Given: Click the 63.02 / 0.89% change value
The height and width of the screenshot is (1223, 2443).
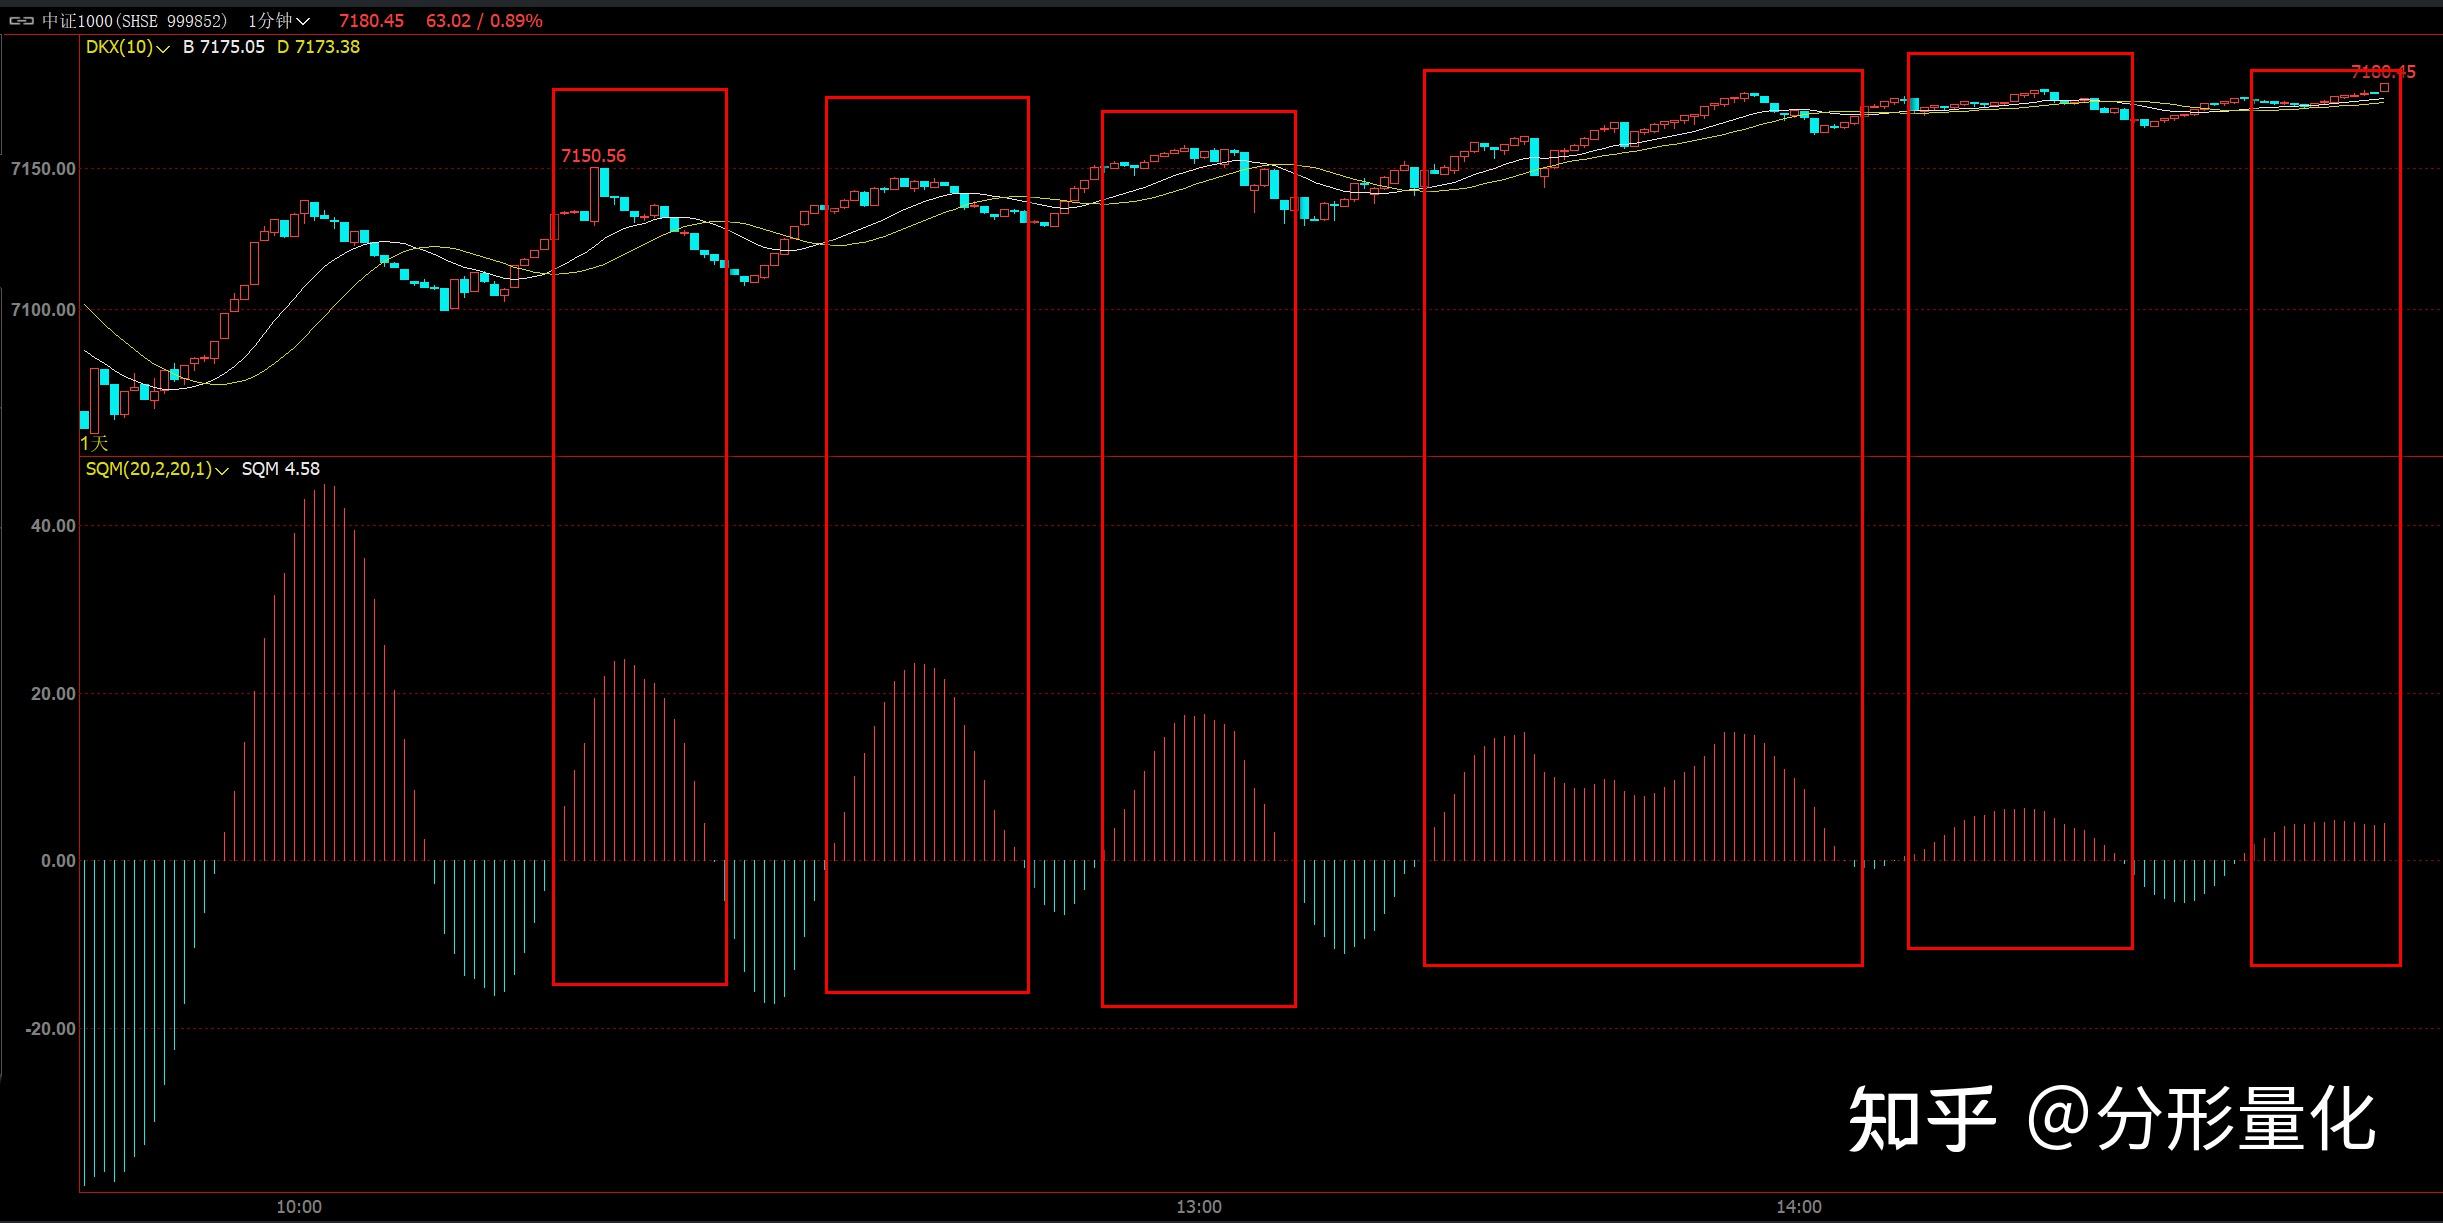Looking at the screenshot, I should click(484, 21).
